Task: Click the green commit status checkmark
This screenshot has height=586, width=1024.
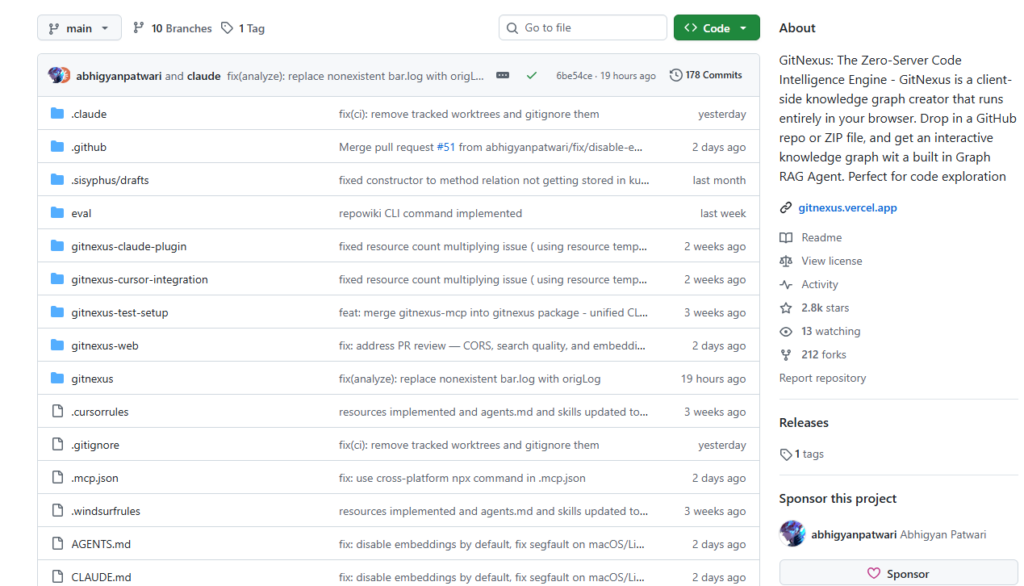Action: tap(532, 75)
